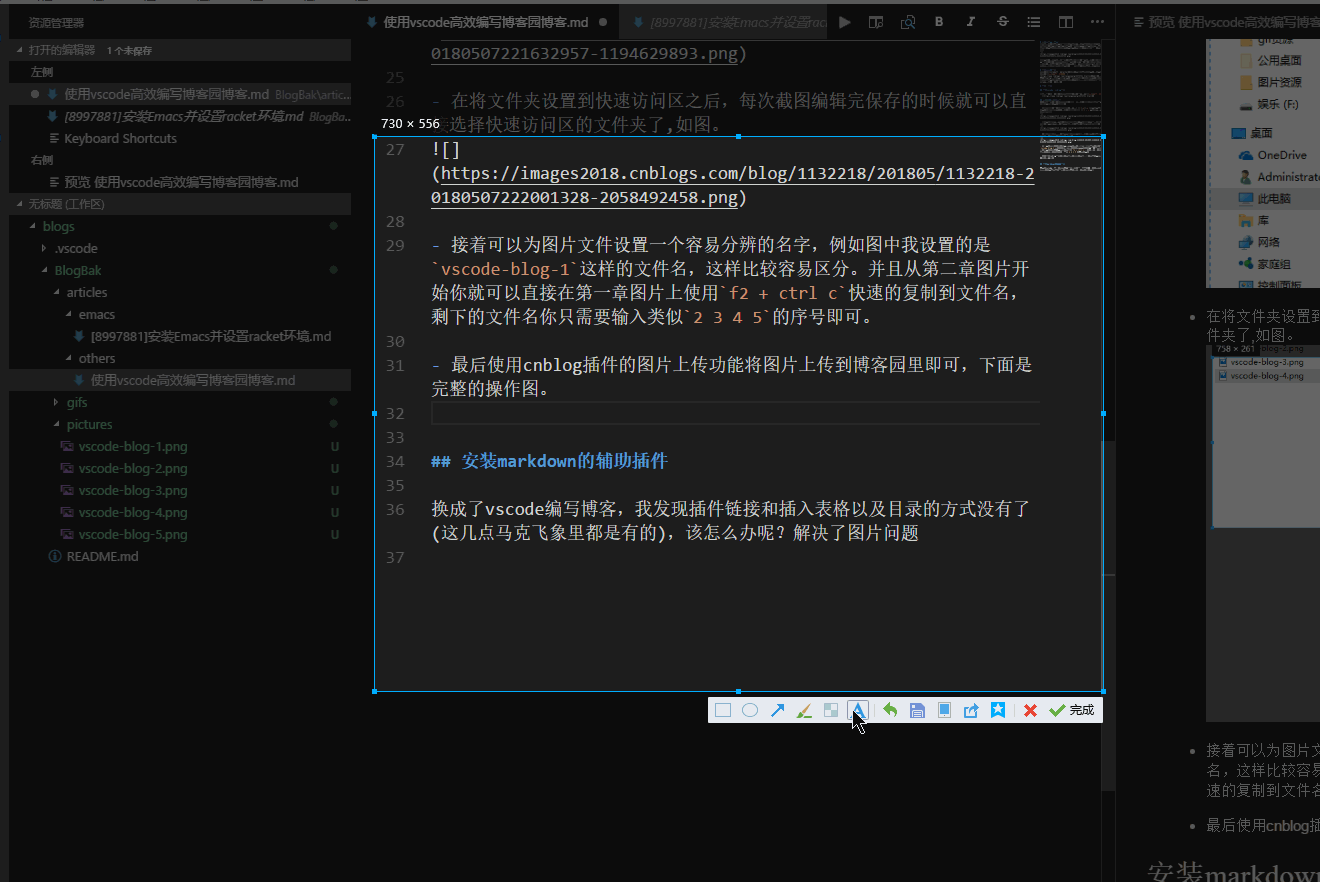Viewport: 1320px width, 882px height.
Task: Collapse the others folder
Action: pos(97,358)
